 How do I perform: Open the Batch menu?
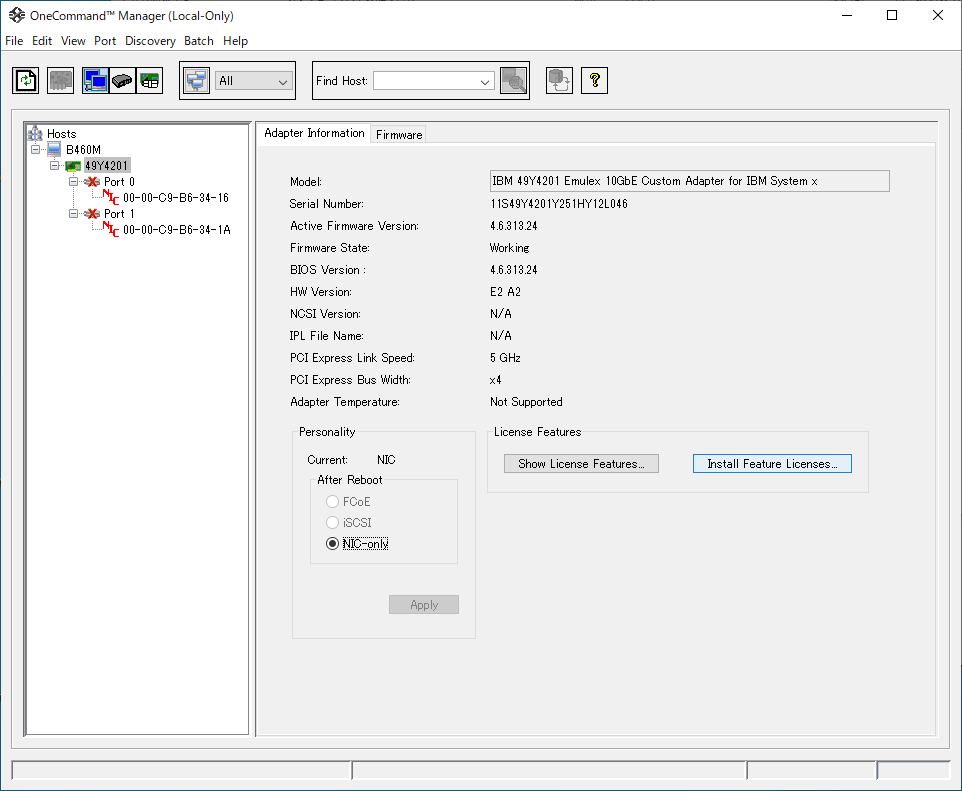199,41
